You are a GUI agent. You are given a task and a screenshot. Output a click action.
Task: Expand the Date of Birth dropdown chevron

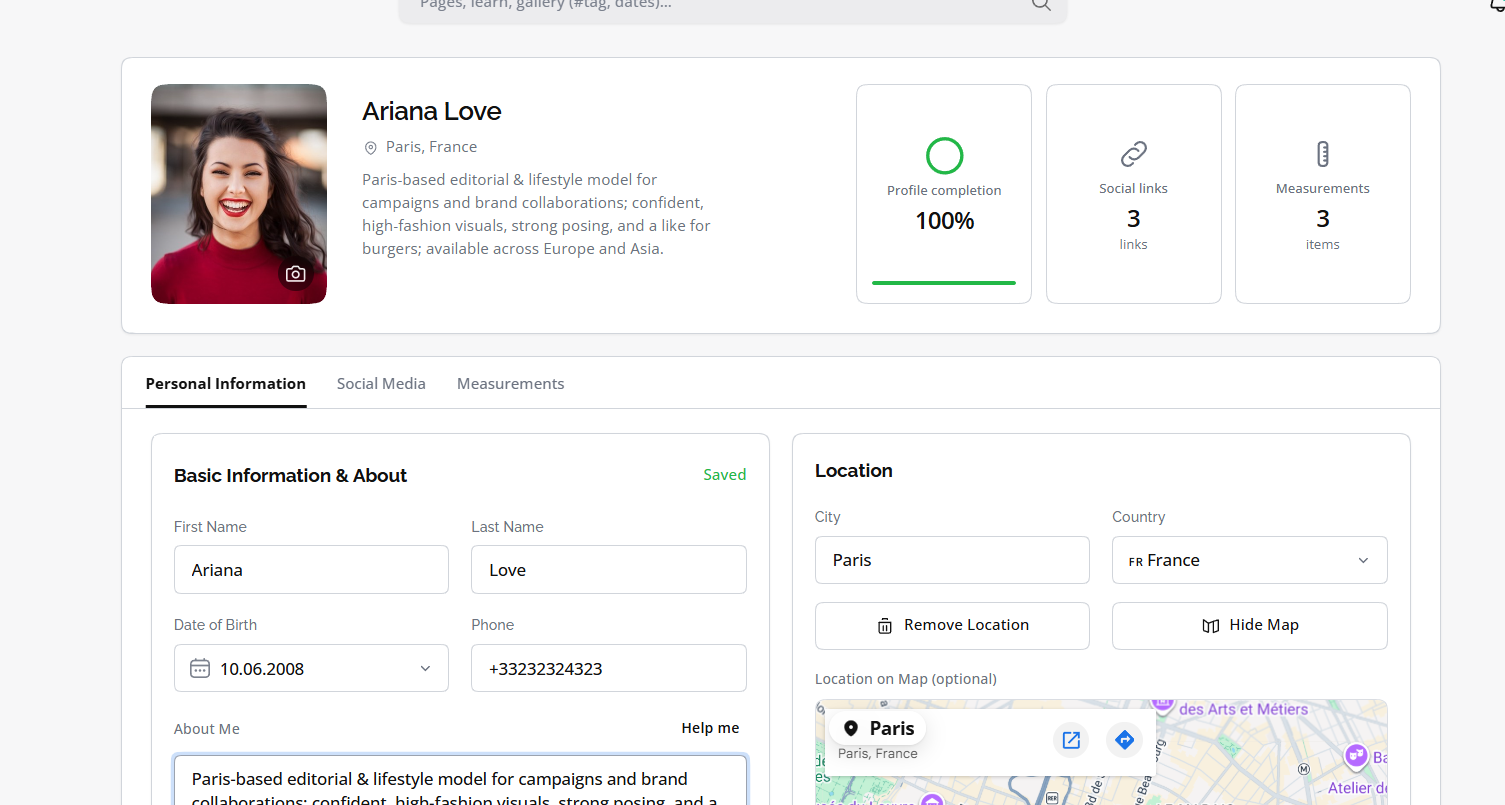425,668
